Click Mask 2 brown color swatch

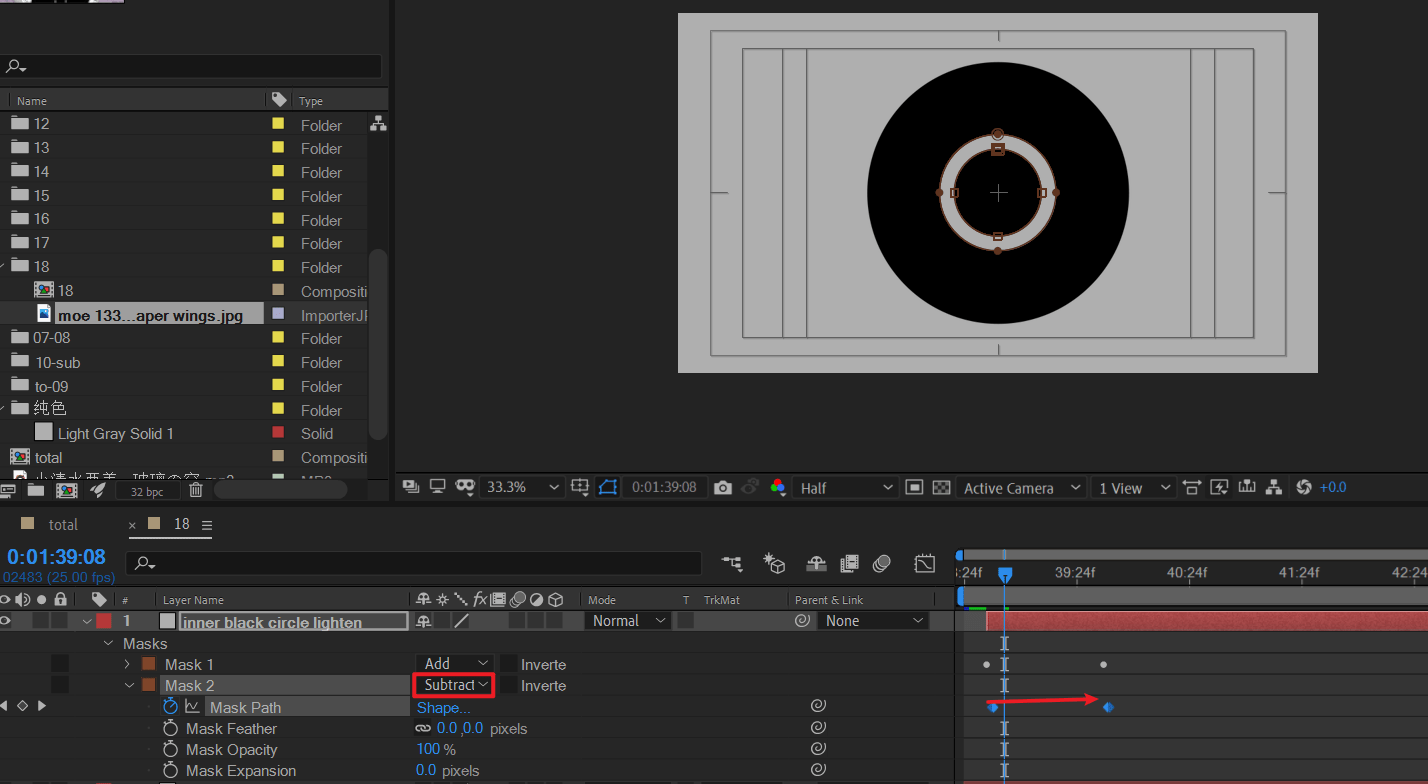coord(149,685)
